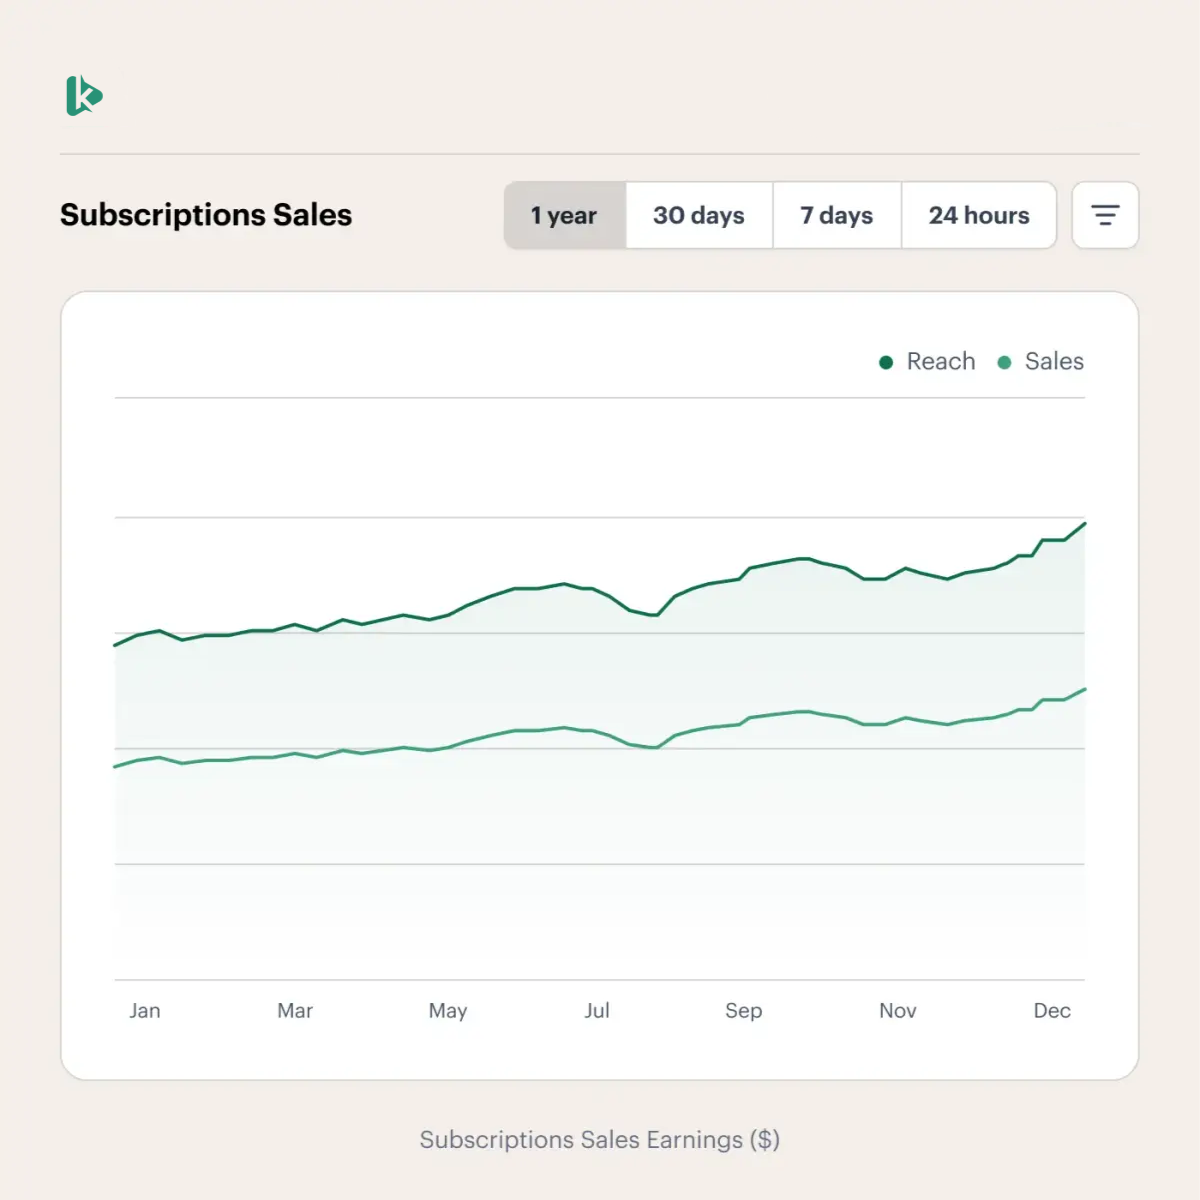The height and width of the screenshot is (1200, 1200).
Task: Click the light green Sales legend dot
Action: pyautogui.click(x=1003, y=362)
